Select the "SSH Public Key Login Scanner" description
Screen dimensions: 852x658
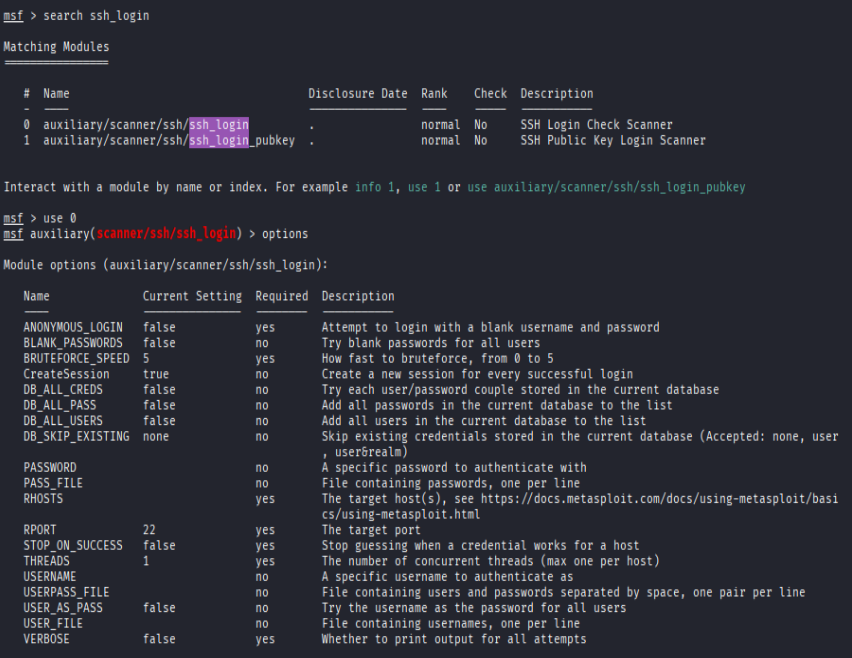(x=612, y=140)
